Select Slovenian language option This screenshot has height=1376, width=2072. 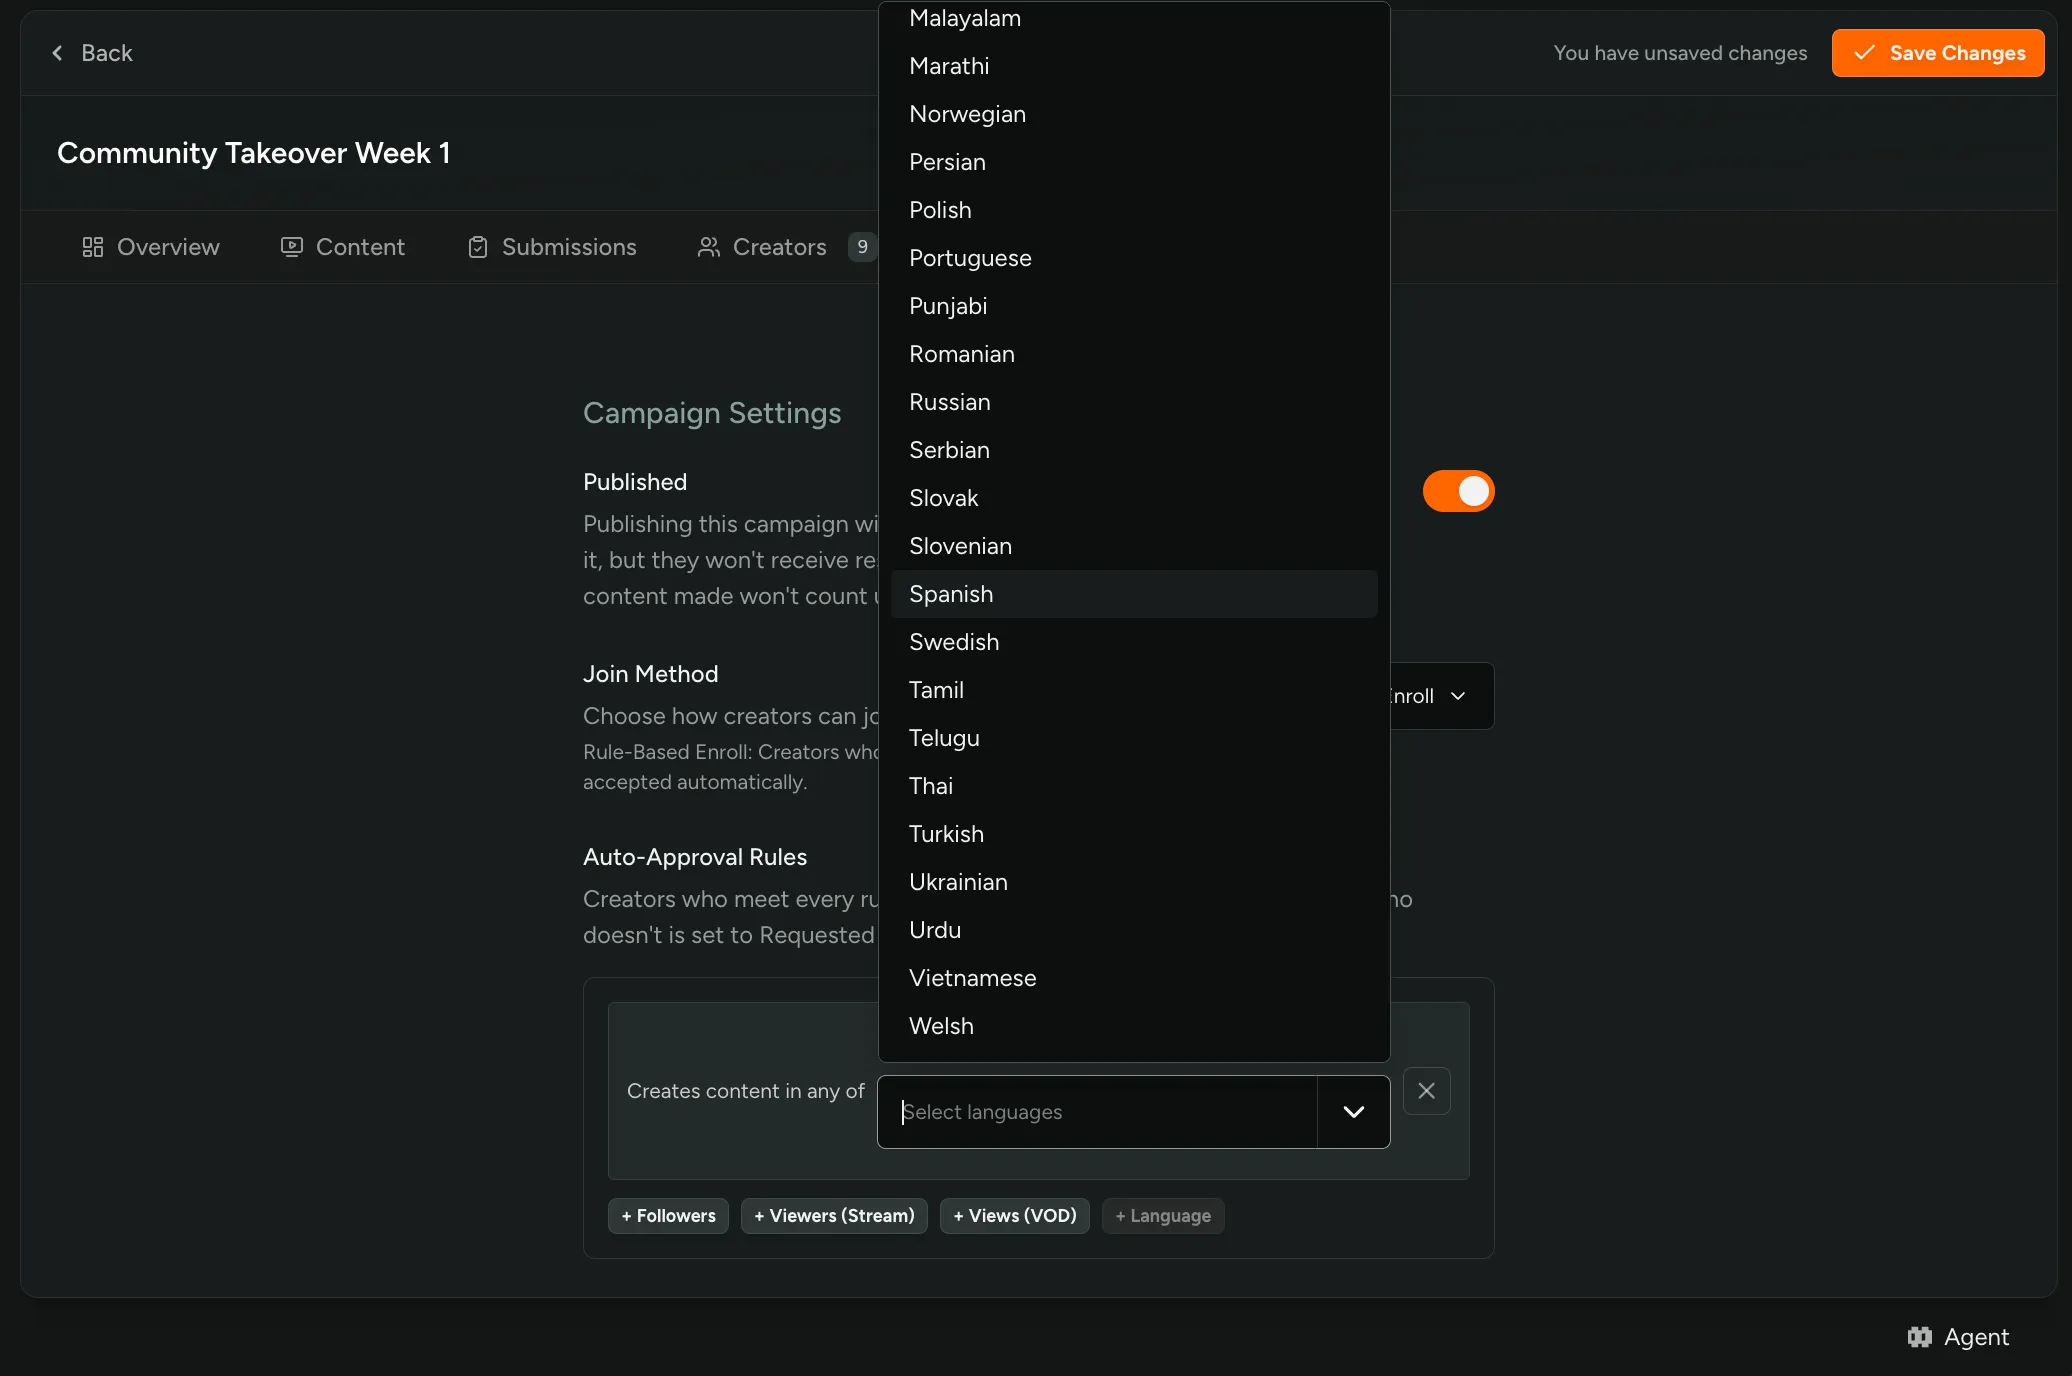coord(1134,546)
